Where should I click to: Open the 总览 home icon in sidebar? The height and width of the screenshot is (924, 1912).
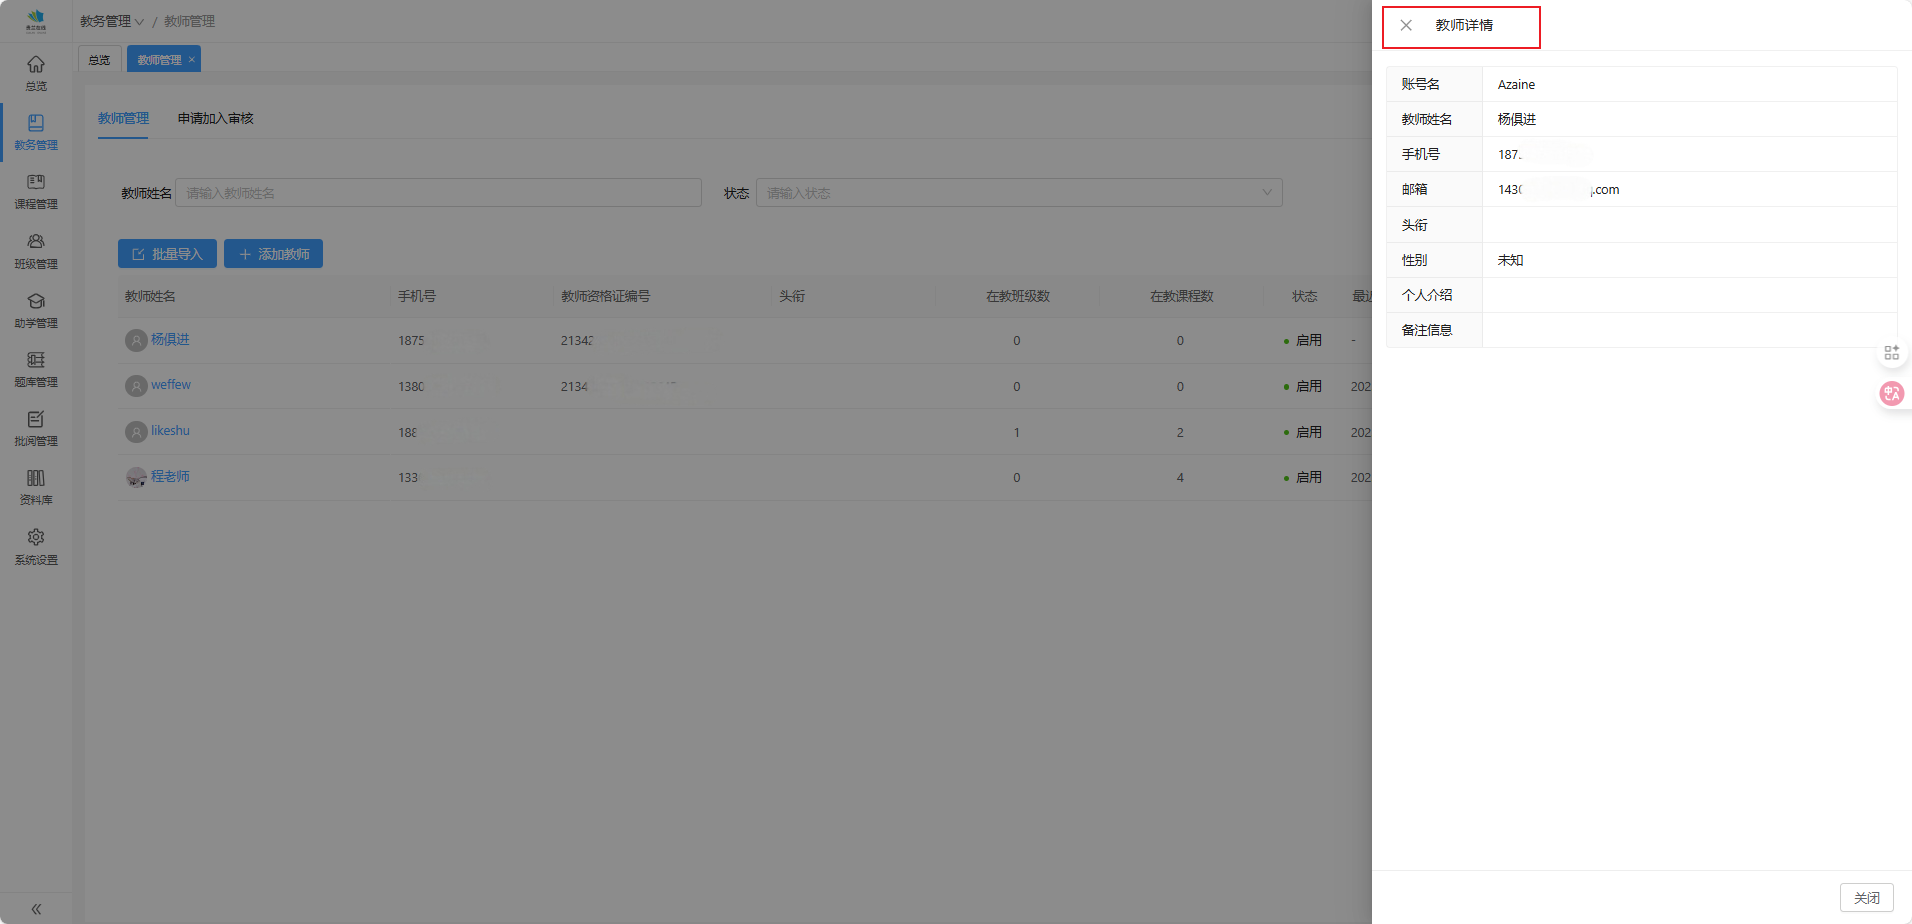[x=36, y=72]
